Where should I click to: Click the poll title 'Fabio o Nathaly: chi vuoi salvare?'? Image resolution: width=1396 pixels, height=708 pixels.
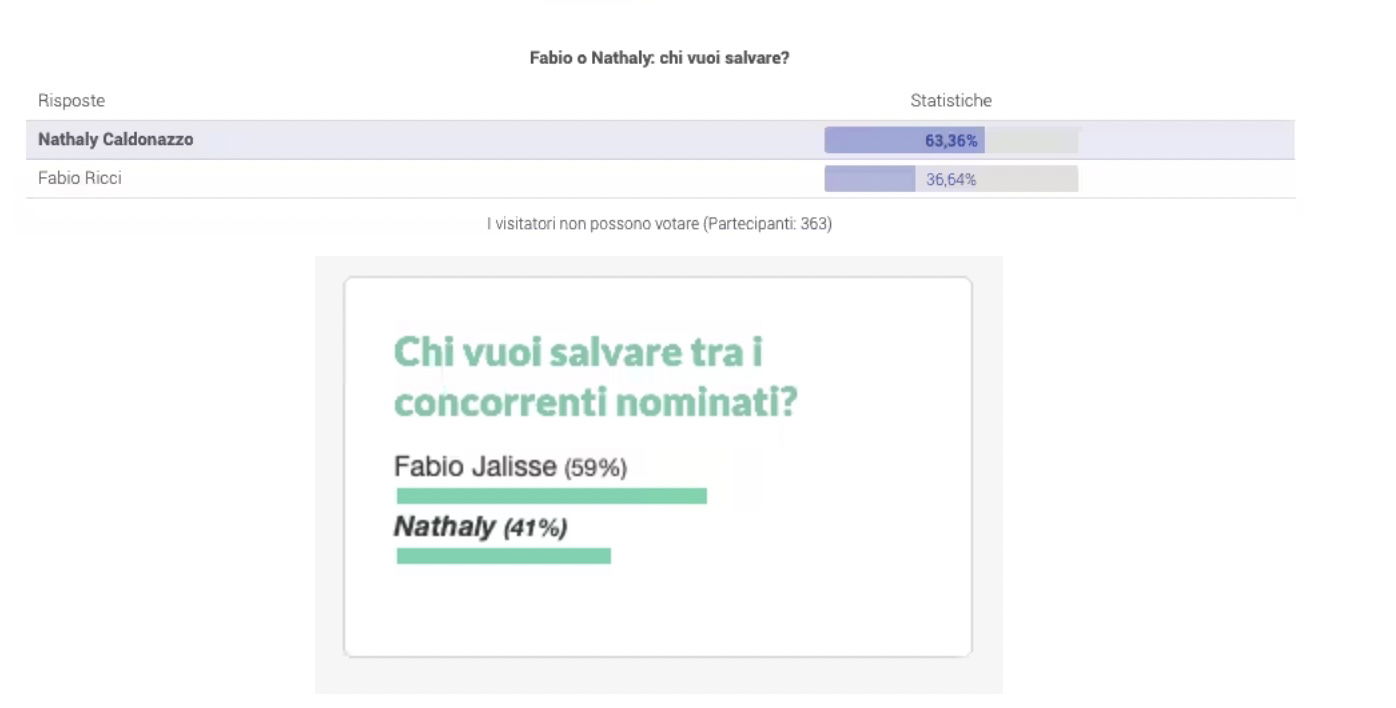(x=659, y=58)
